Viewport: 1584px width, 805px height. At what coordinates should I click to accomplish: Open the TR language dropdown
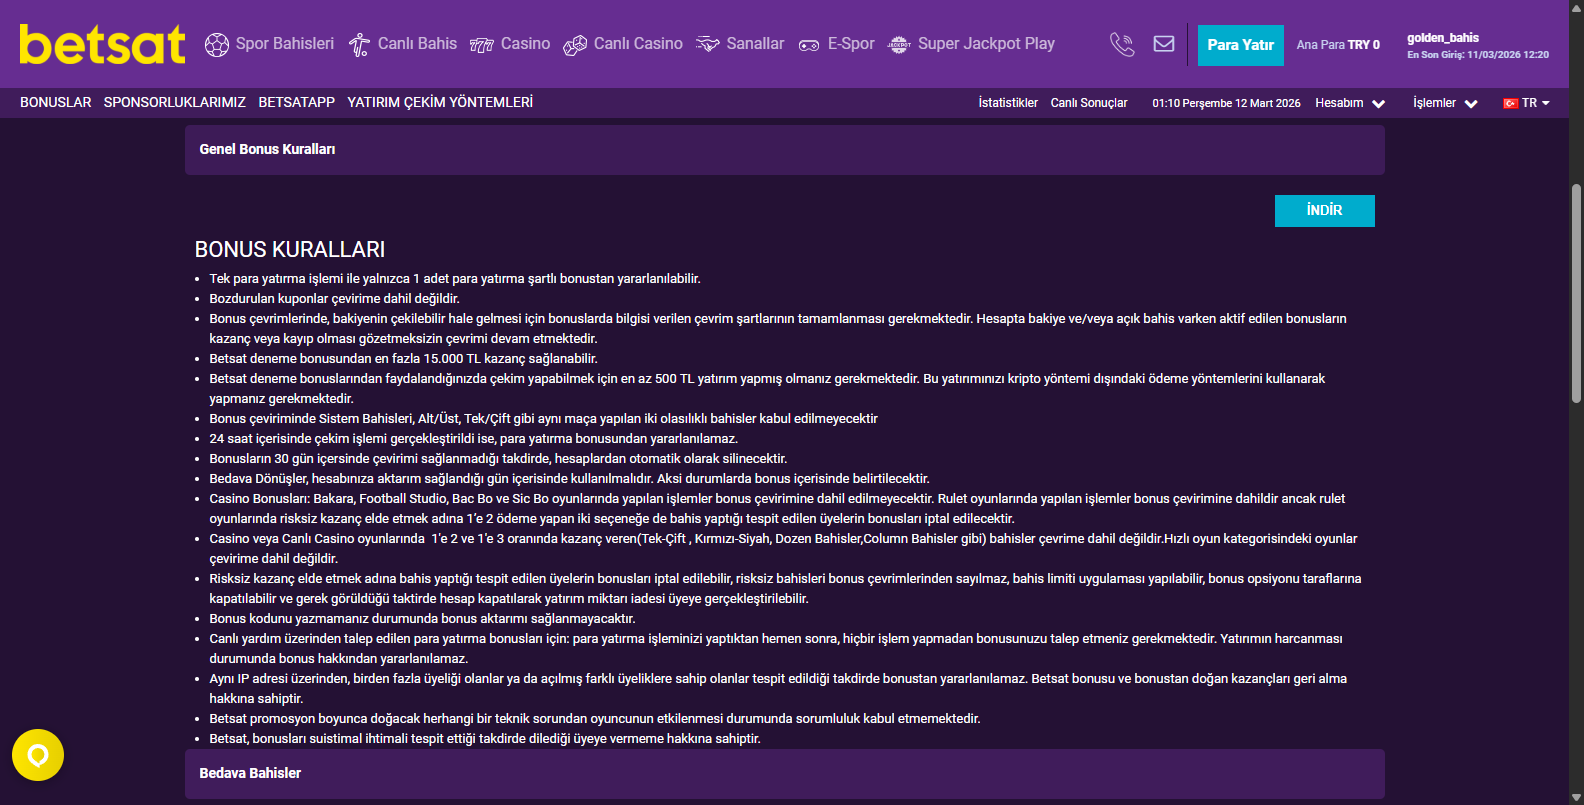(1526, 103)
